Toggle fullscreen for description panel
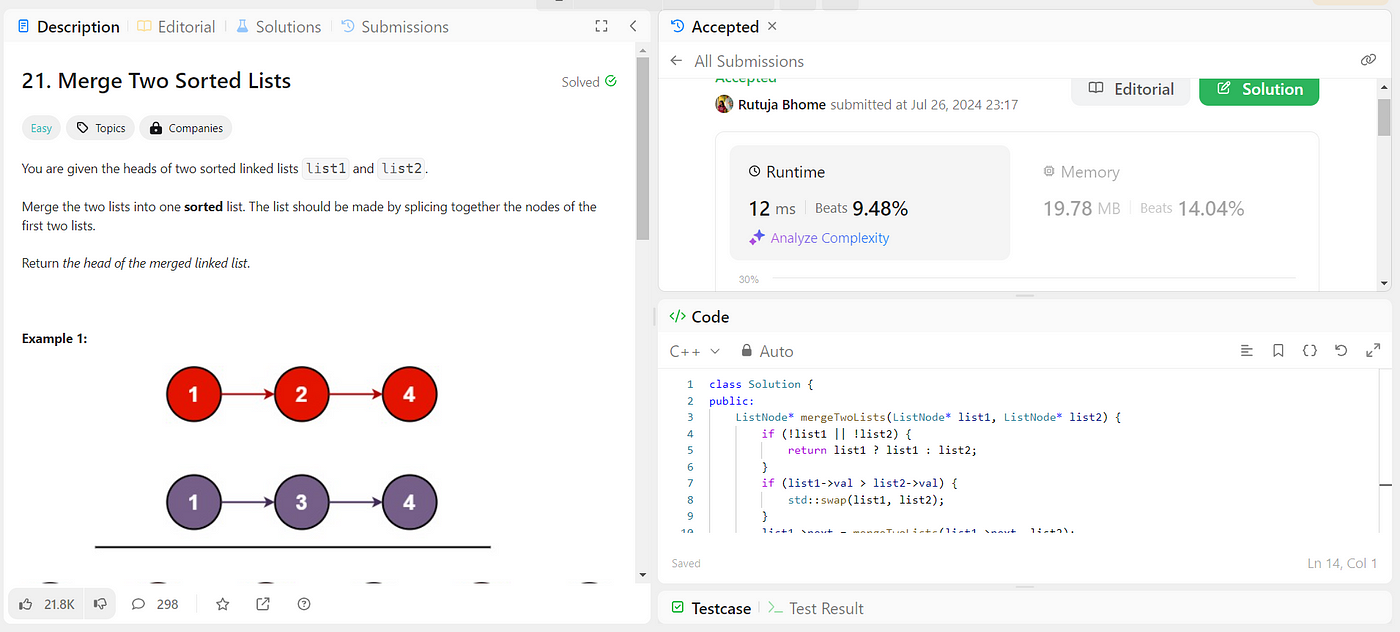Image resolution: width=1400 pixels, height=632 pixels. [601, 27]
